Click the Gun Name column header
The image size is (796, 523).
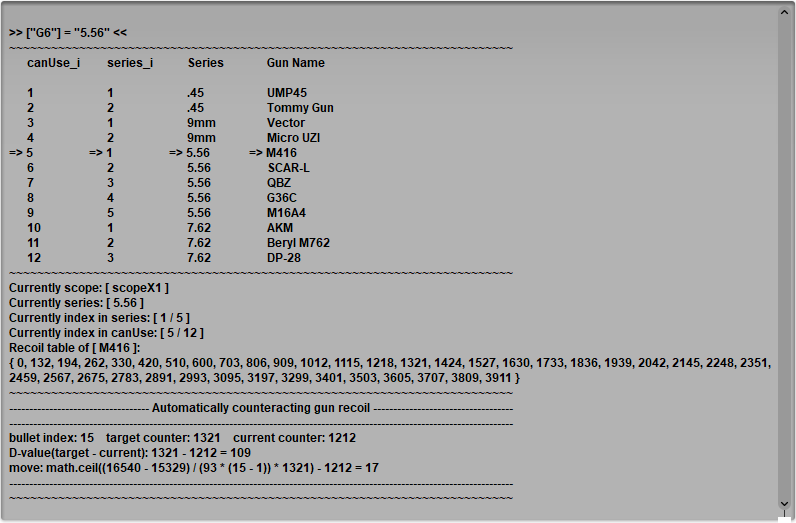pos(295,63)
